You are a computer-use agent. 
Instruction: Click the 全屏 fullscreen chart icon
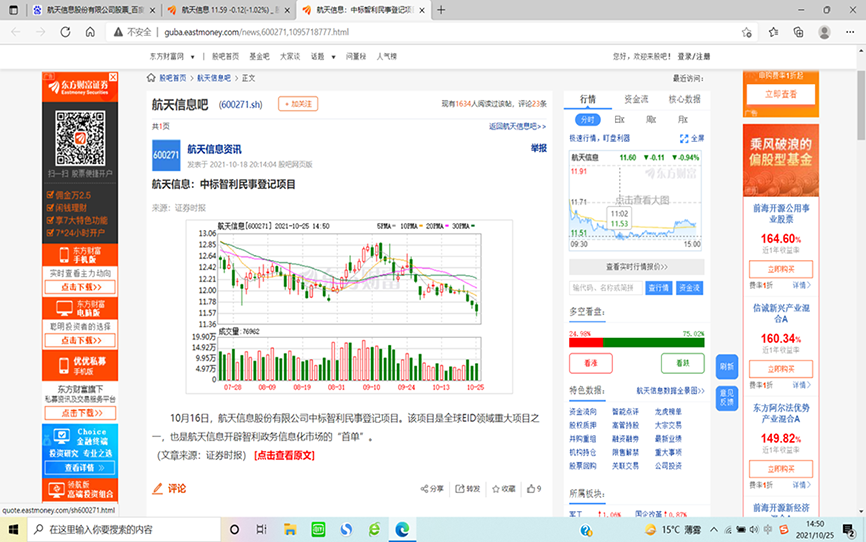(684, 139)
